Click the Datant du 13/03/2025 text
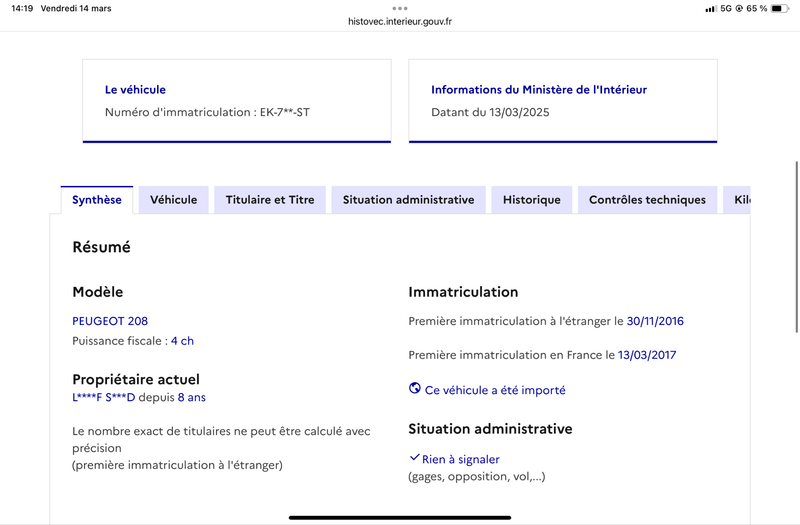This screenshot has height=525, width=800. click(x=490, y=112)
